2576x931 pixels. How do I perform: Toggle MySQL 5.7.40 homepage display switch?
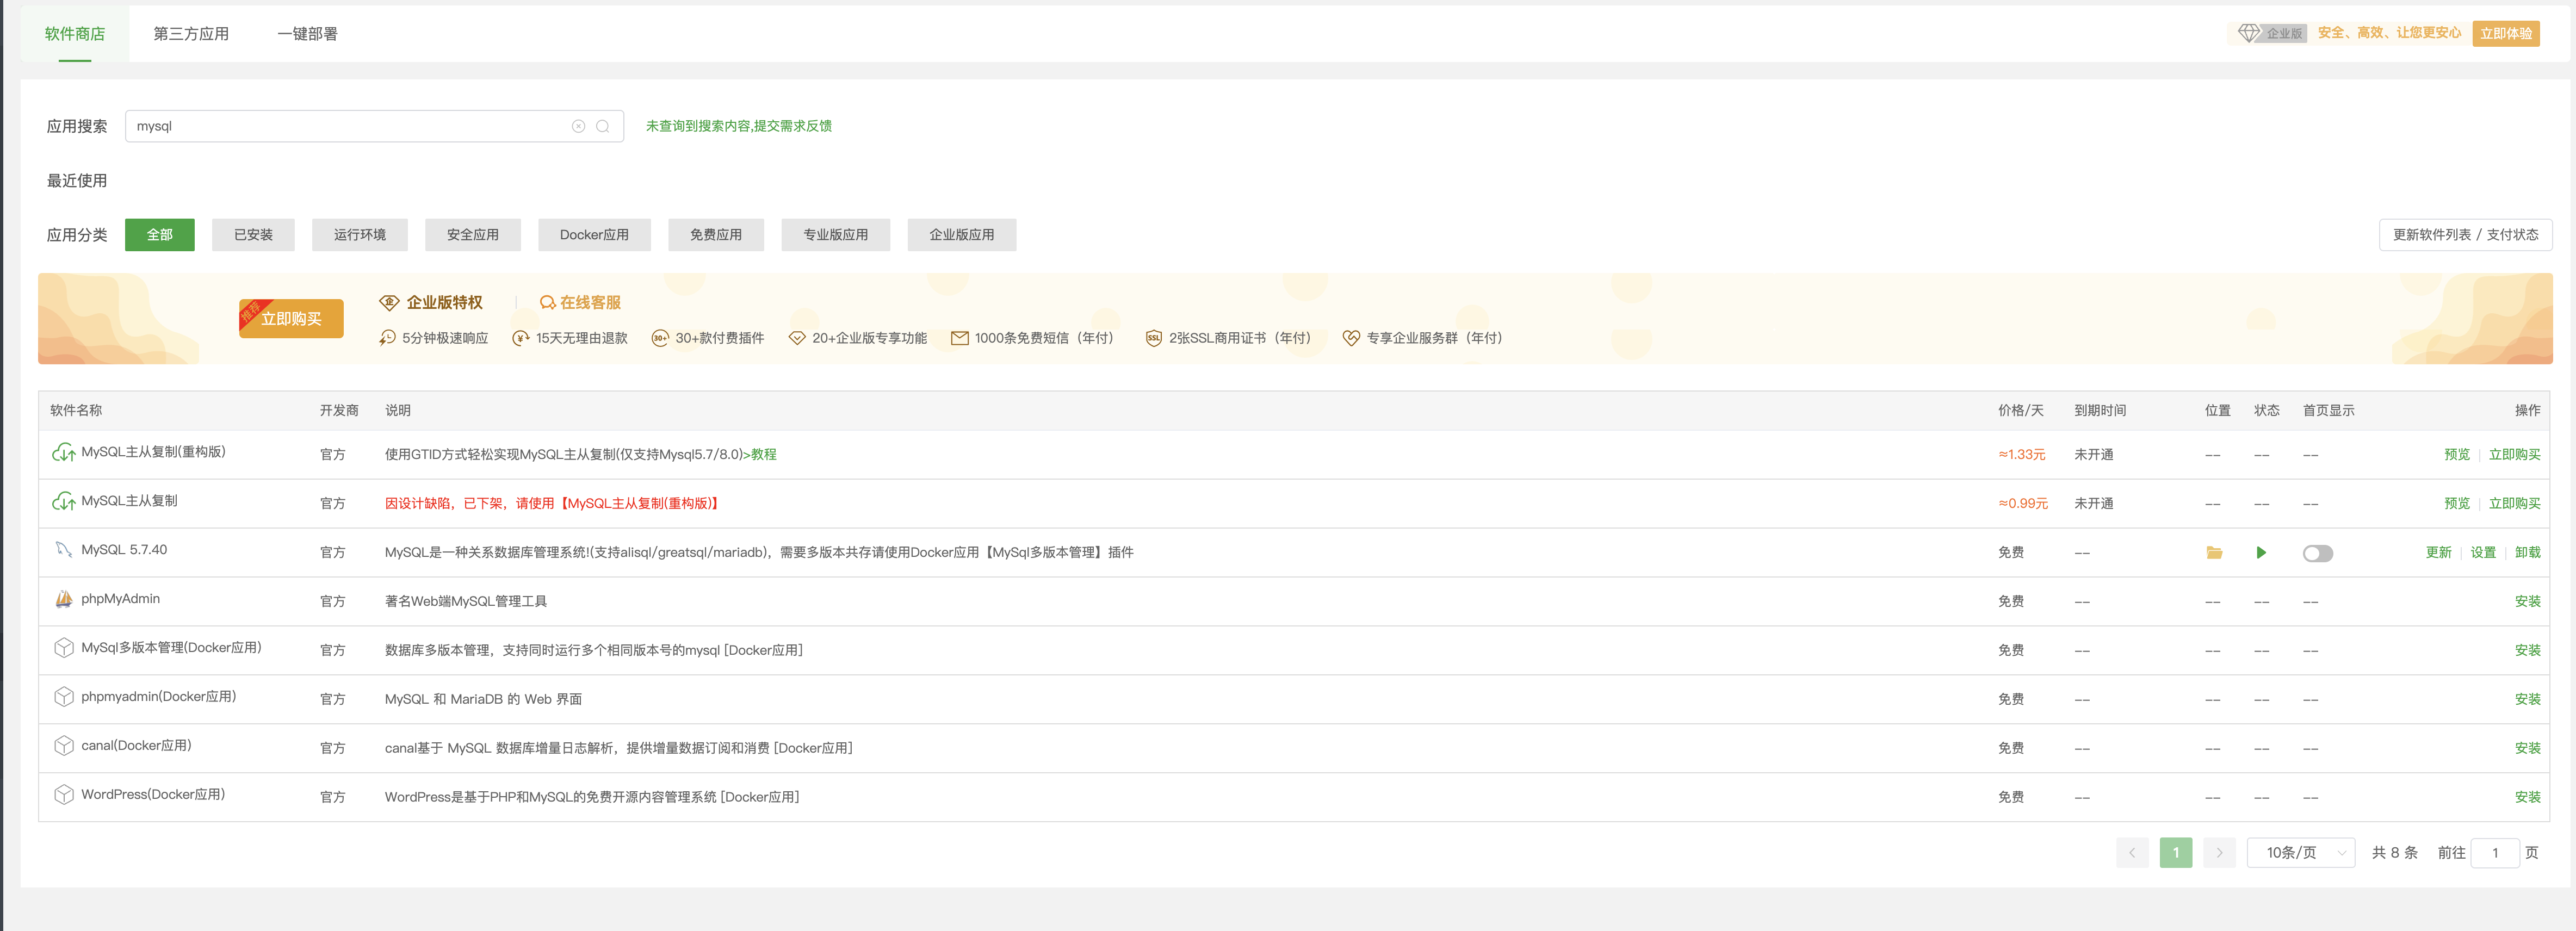point(2317,554)
